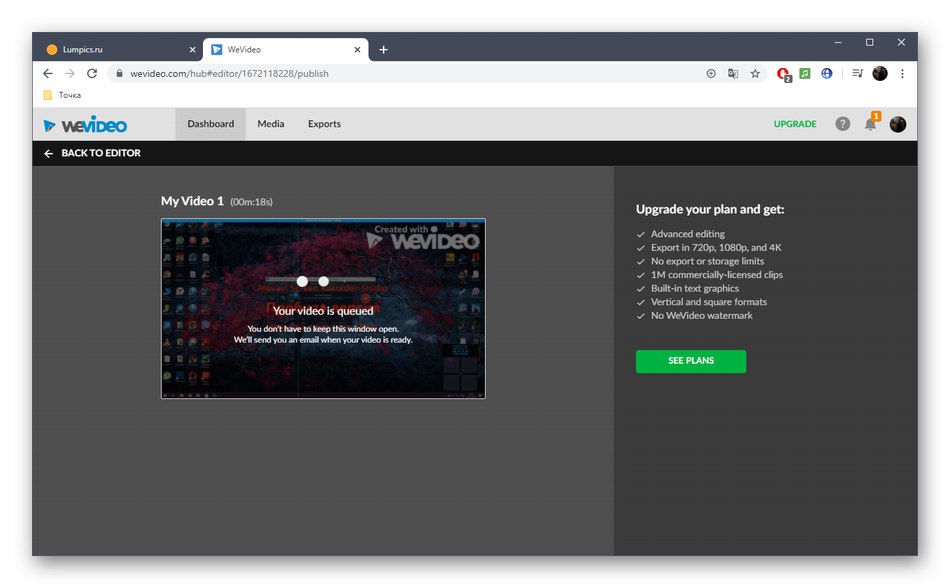Click the browser back arrow
Screen dimensions: 950x588
point(48,73)
